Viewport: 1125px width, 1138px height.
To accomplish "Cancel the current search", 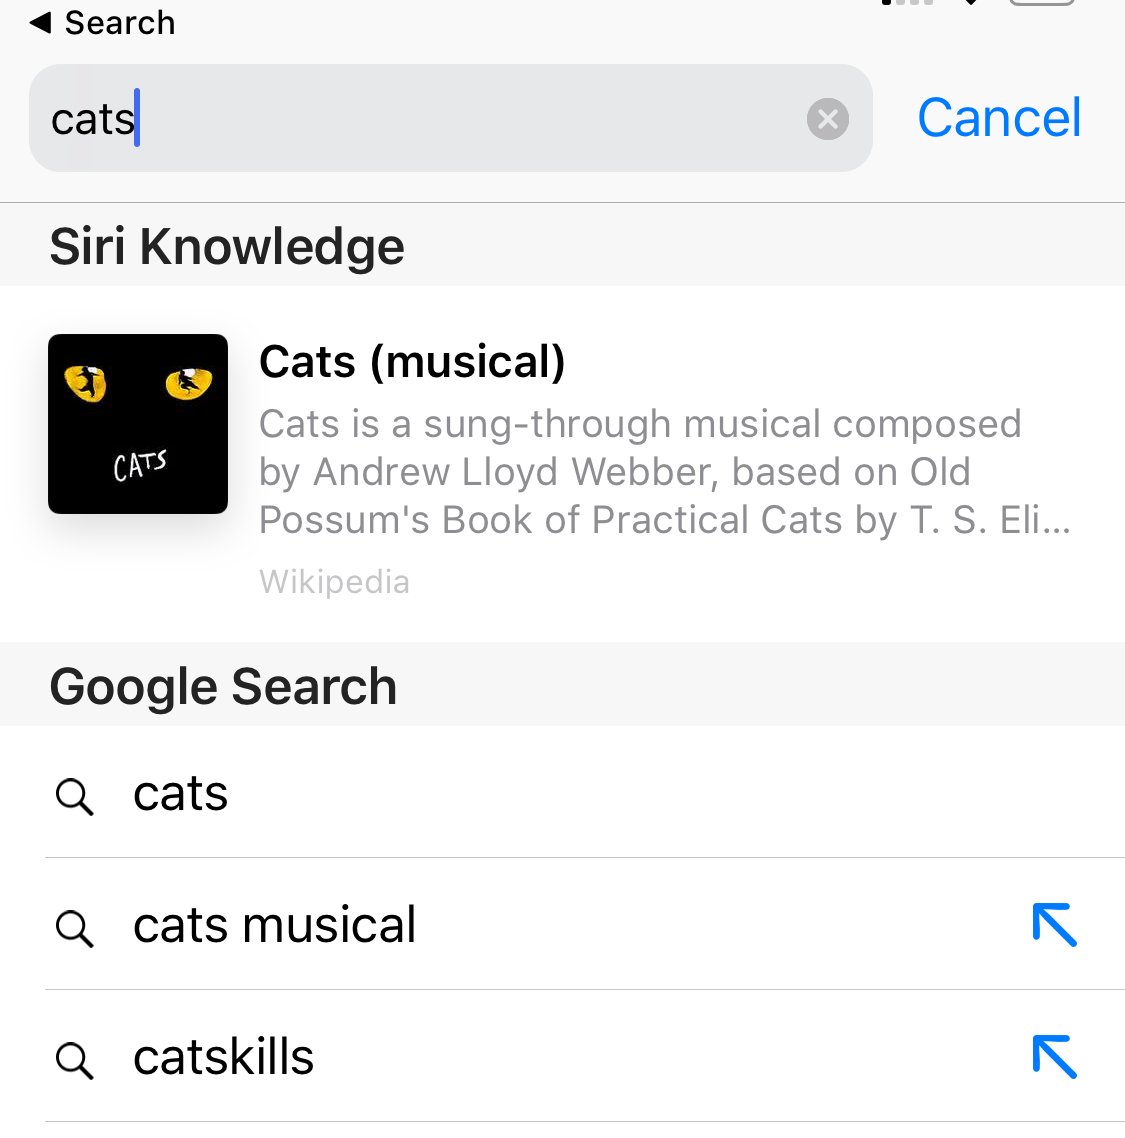I will pos(999,118).
